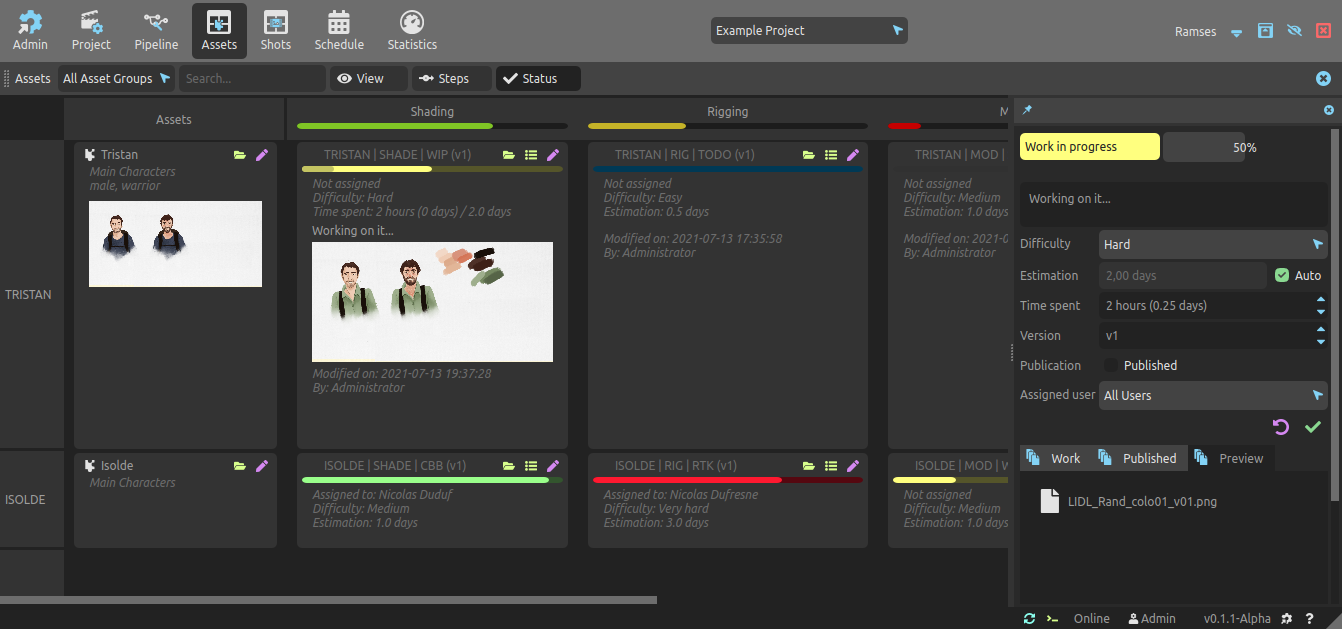Viewport: 1342px width, 629px height.
Task: Expand the All Asset Groups dropdown
Action: point(116,78)
